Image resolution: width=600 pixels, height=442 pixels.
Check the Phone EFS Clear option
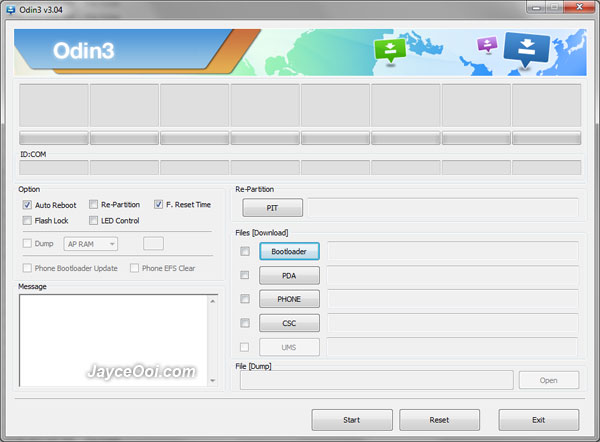[134, 268]
